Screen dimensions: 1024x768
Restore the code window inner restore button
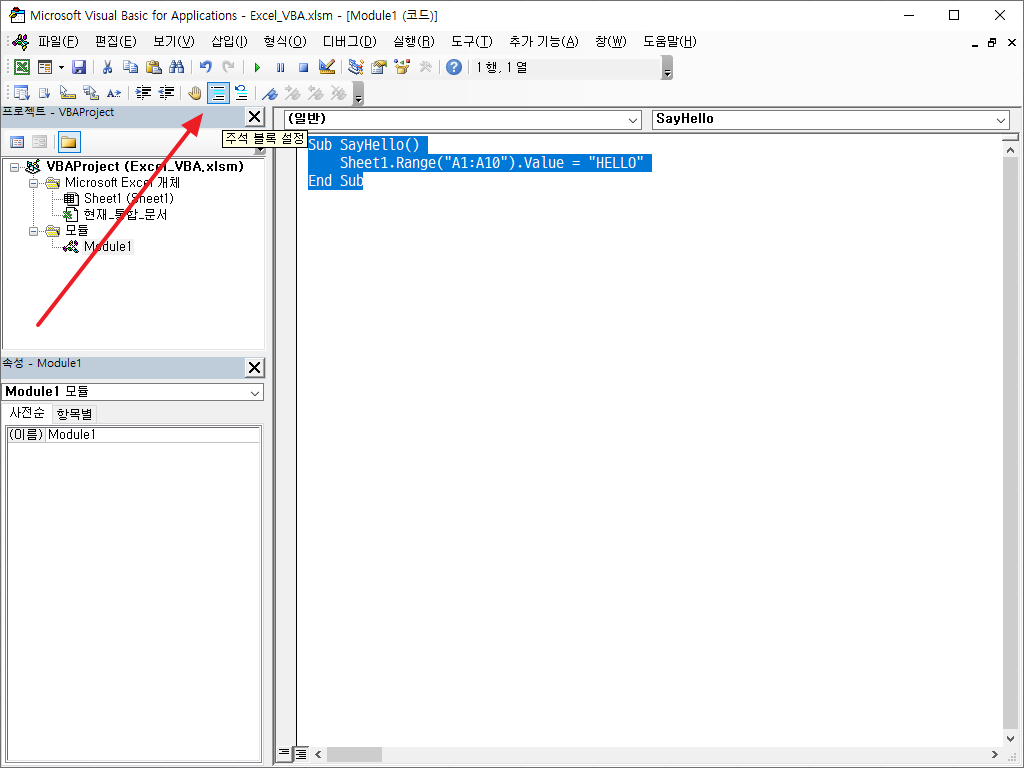[992, 42]
